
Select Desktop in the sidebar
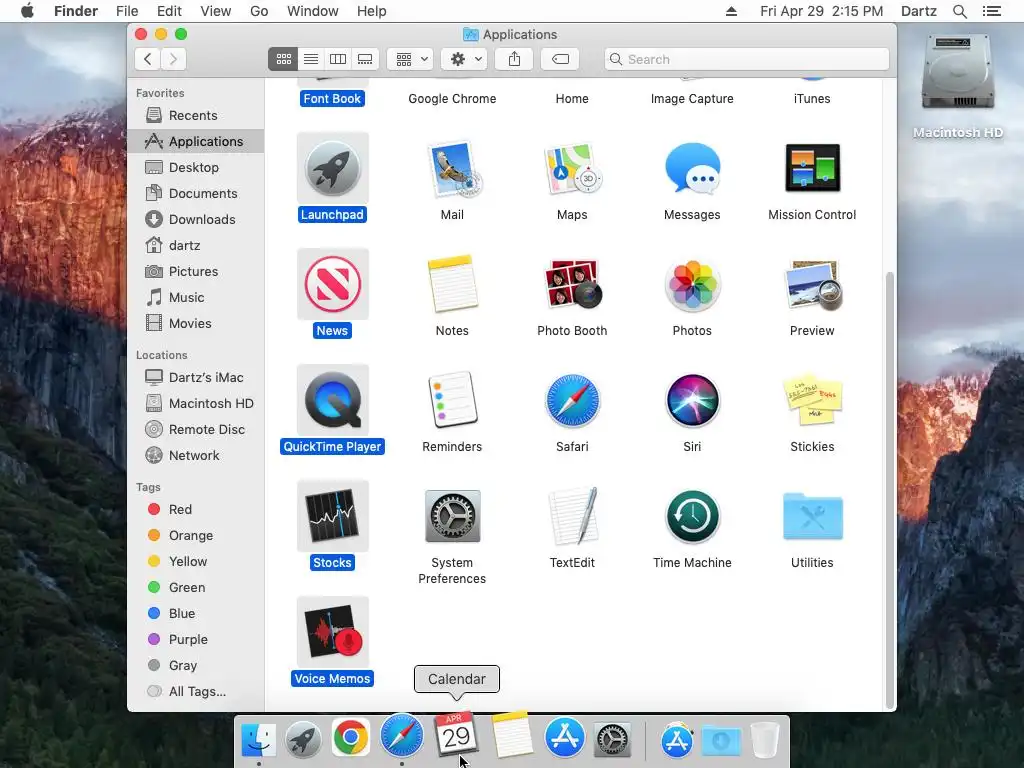pyautogui.click(x=196, y=168)
